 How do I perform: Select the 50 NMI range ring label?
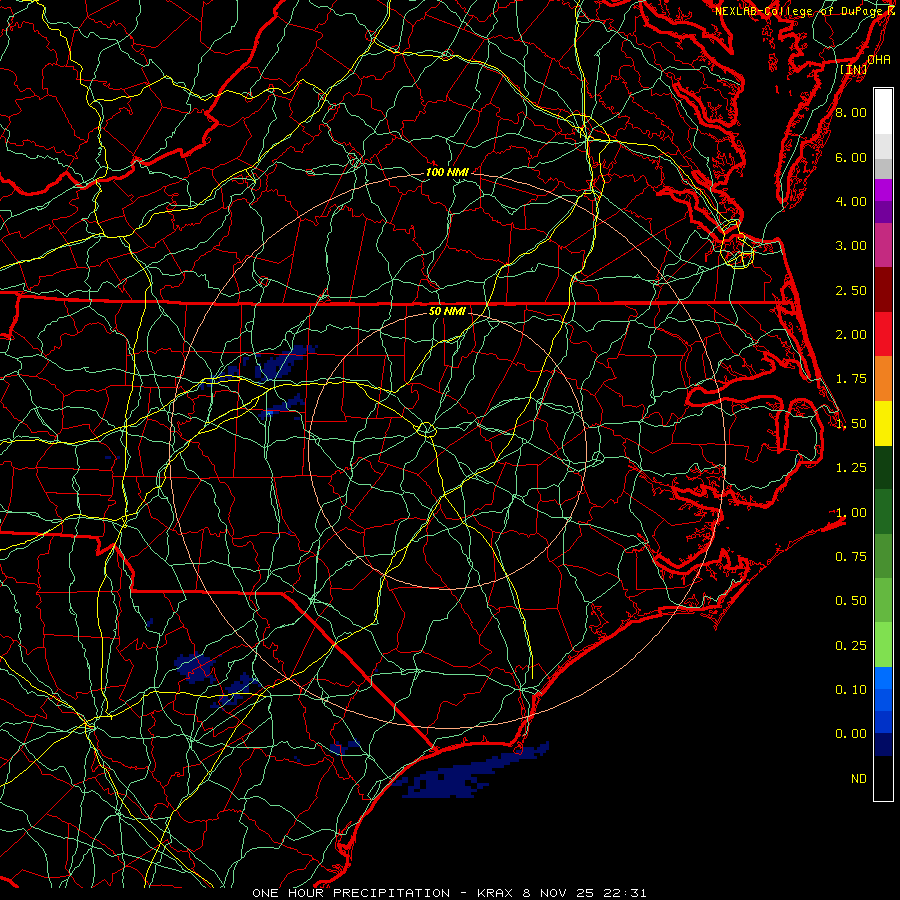447,312
